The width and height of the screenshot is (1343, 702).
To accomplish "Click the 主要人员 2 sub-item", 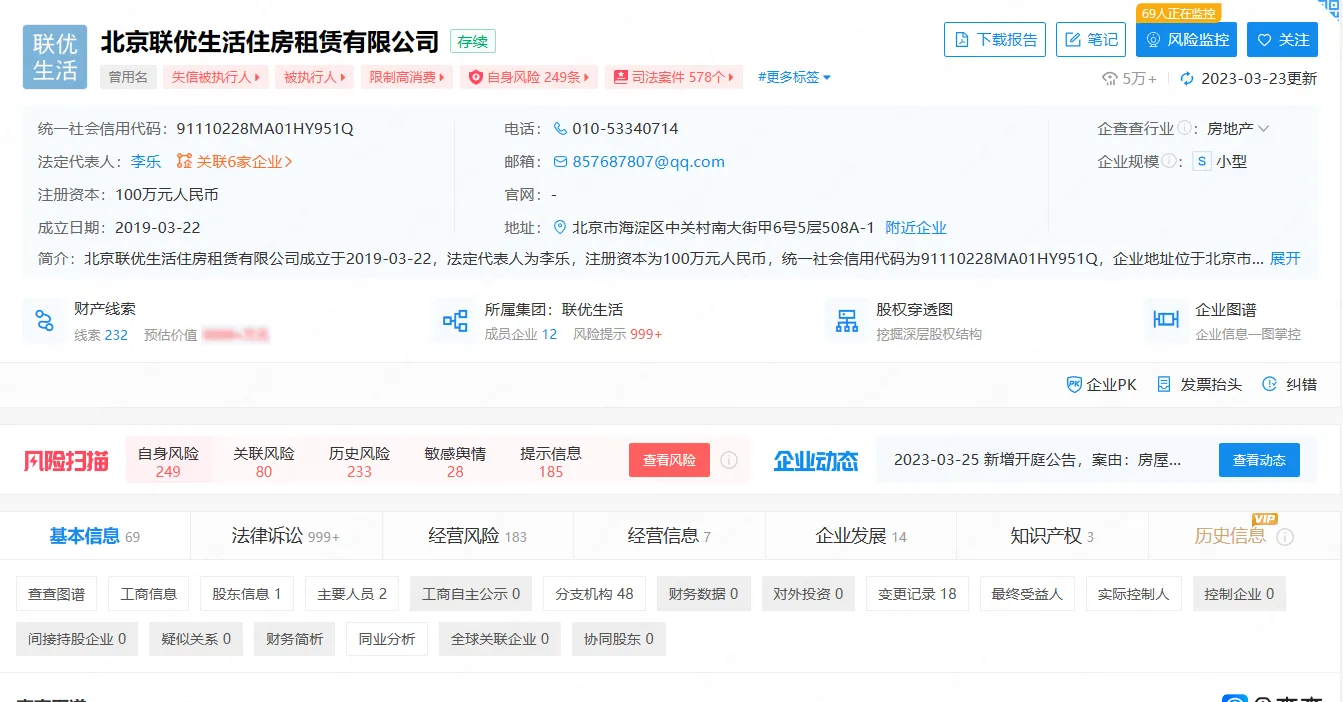I will (352, 594).
